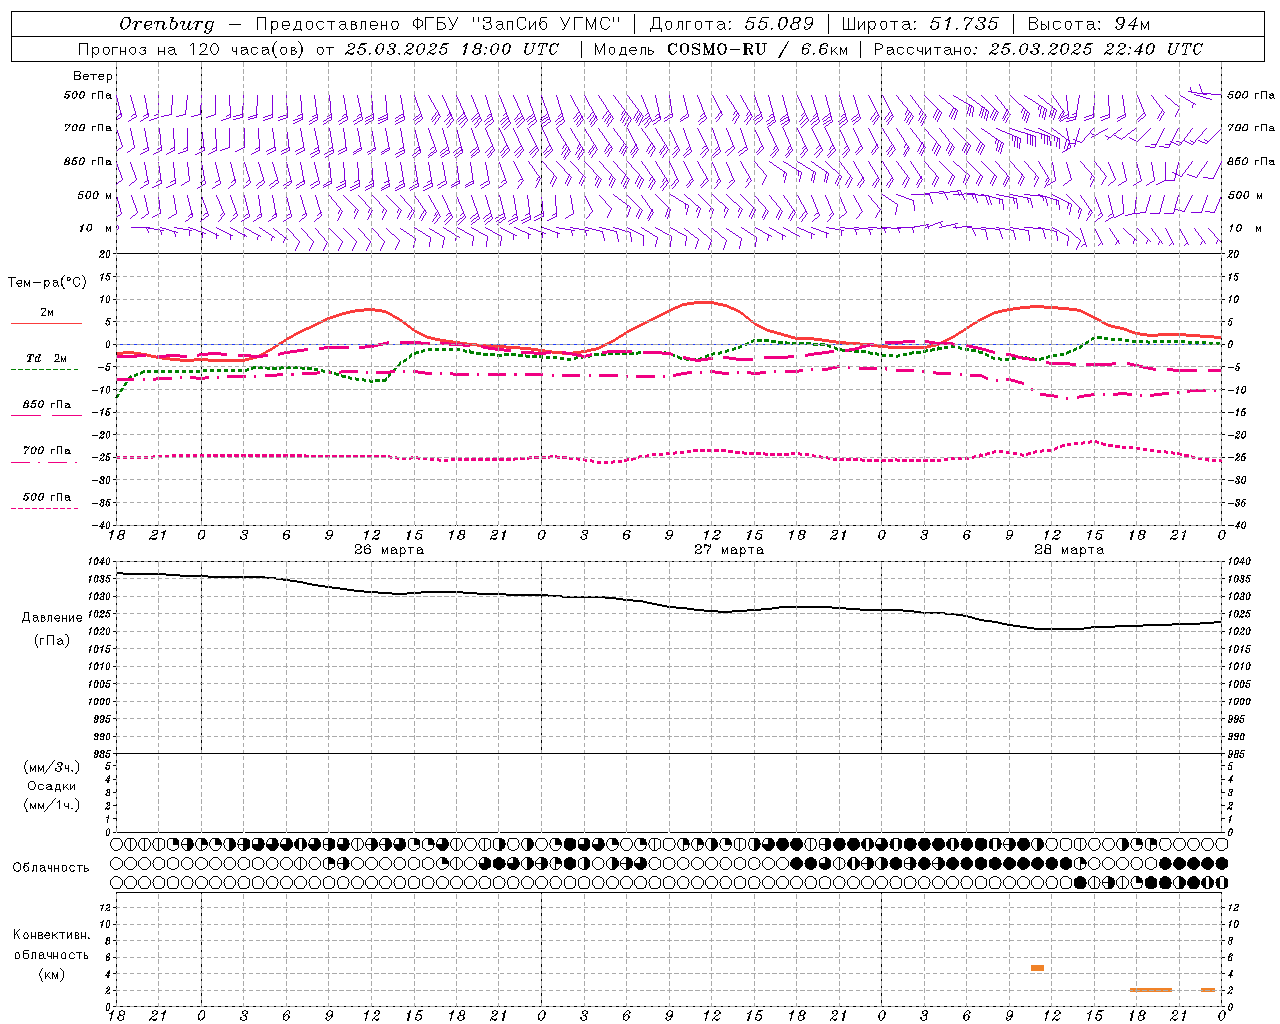Click the 27 марта date label
The height and width of the screenshot is (1024, 1280).
click(729, 550)
